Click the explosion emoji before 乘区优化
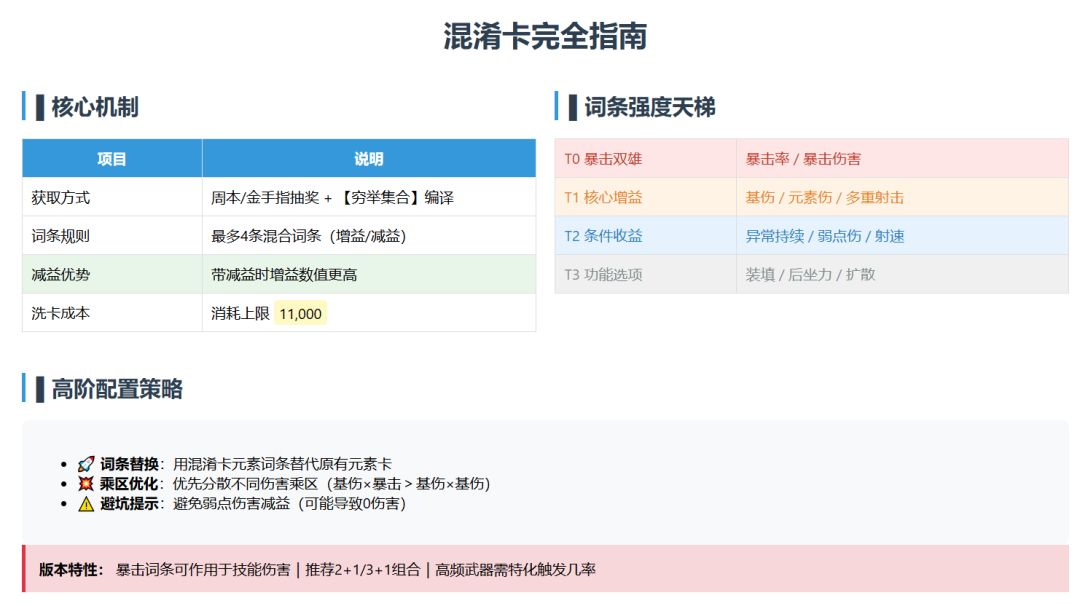 click(85, 484)
